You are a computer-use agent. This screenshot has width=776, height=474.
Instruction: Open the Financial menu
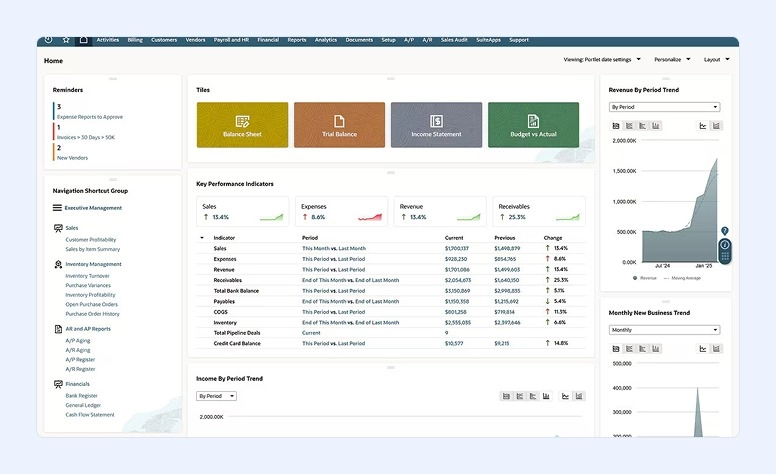(x=268, y=40)
